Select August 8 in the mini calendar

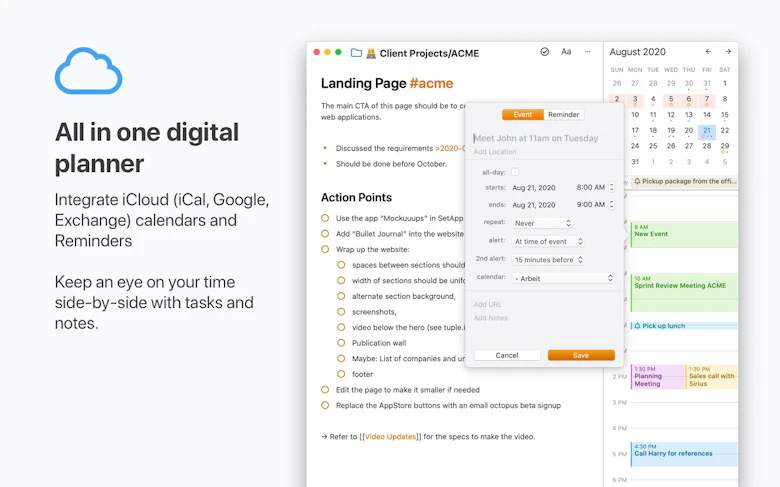click(x=725, y=99)
